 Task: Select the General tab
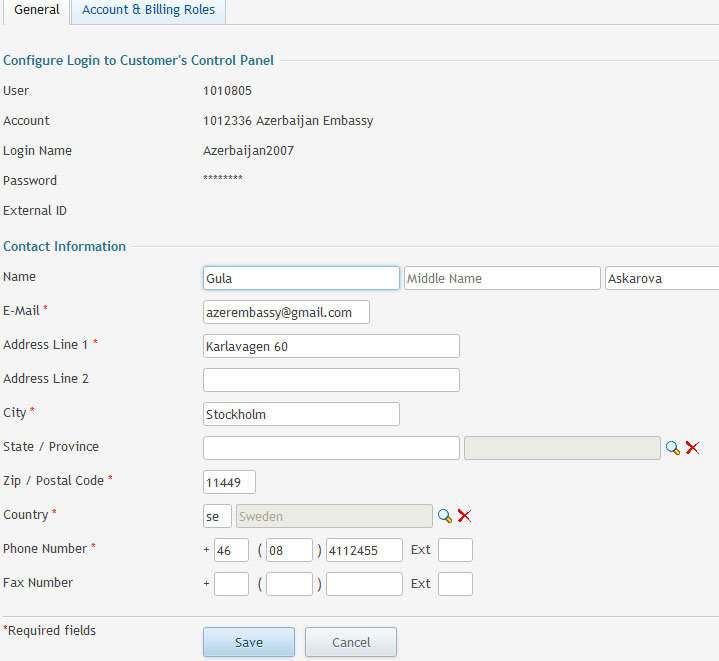(x=36, y=11)
